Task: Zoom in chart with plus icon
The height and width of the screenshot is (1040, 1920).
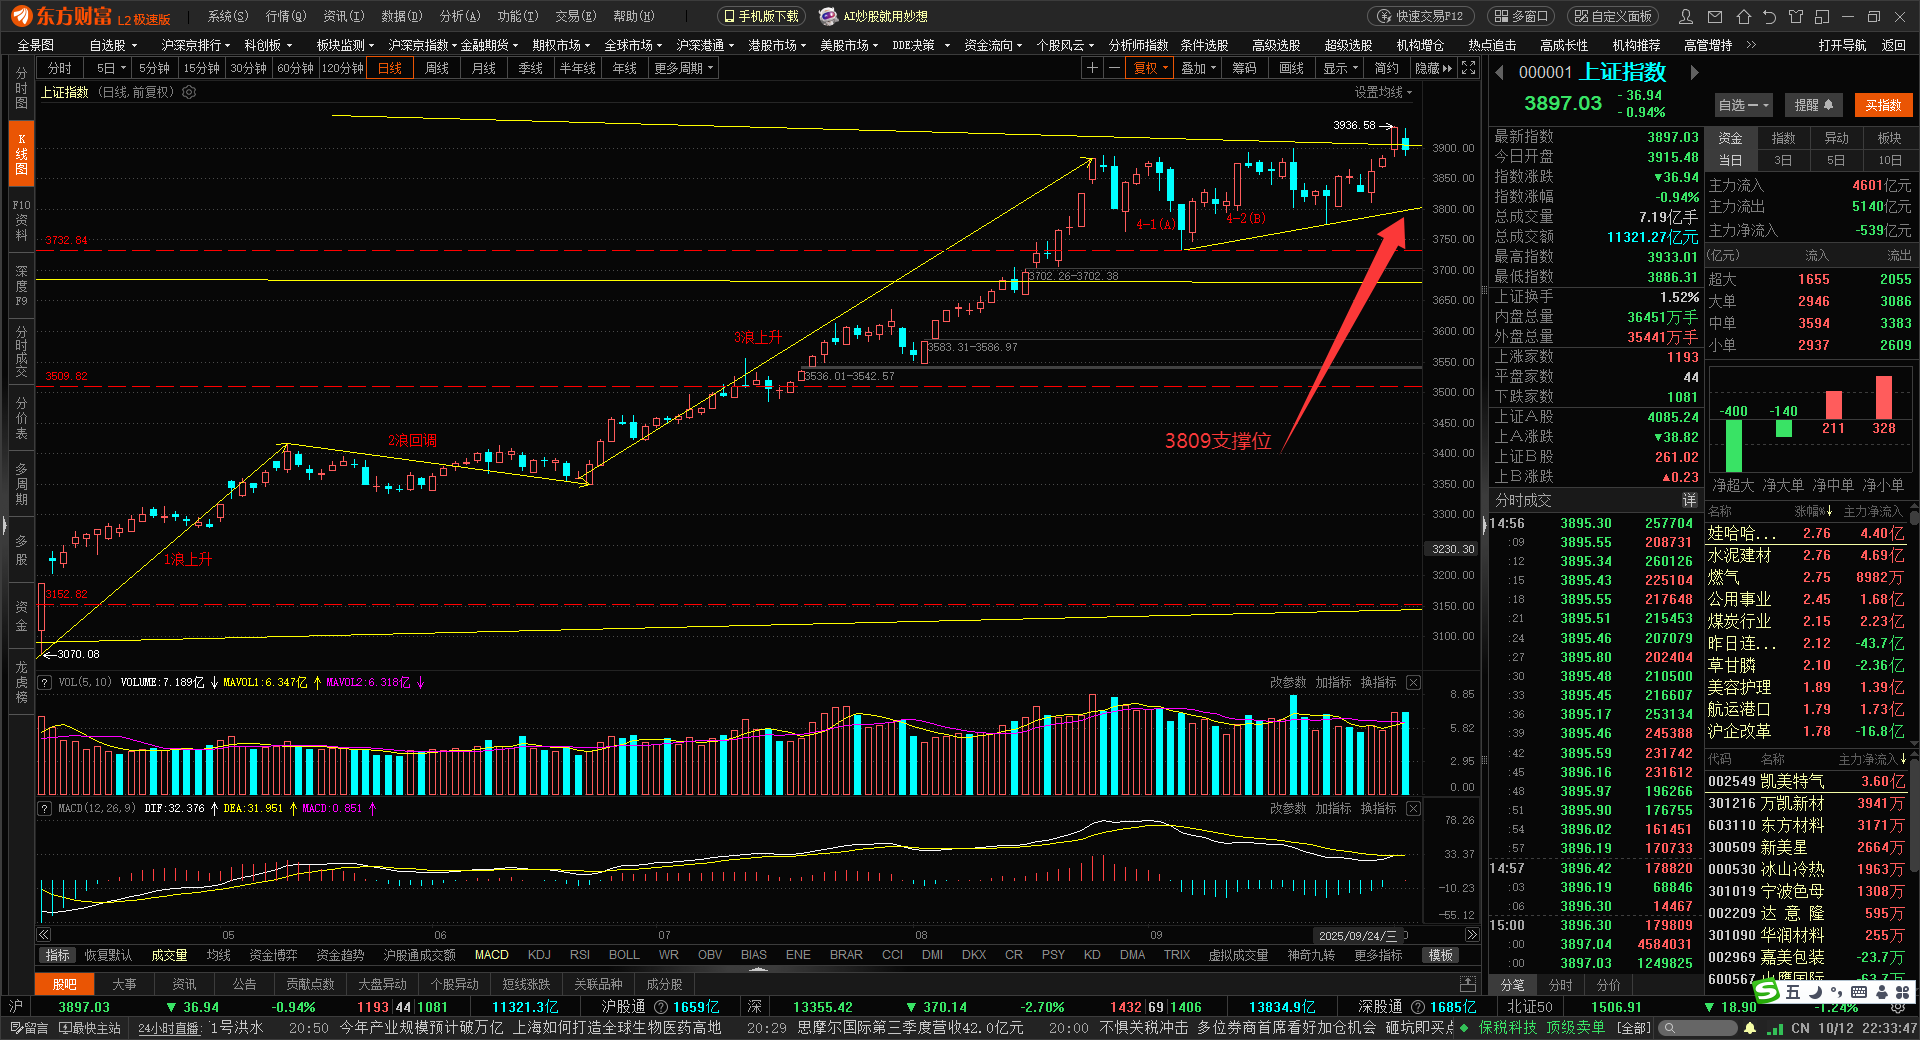Action: pos(1092,68)
